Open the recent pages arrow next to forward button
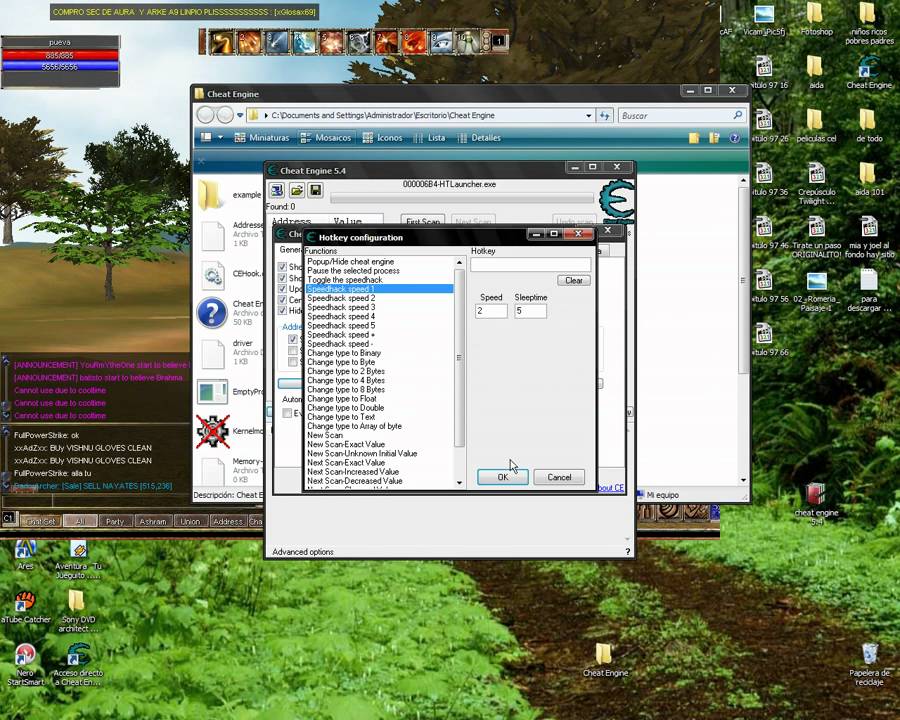 (x=240, y=115)
